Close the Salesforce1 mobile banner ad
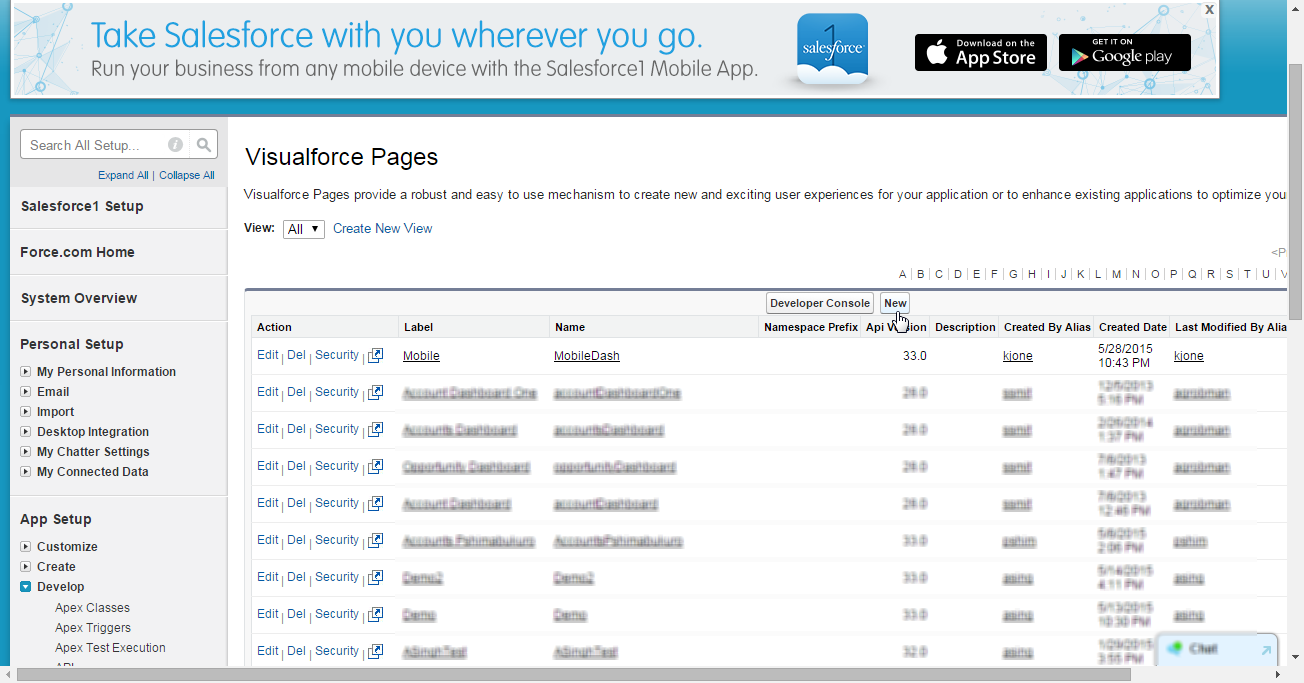This screenshot has width=1304, height=683. [1209, 9]
